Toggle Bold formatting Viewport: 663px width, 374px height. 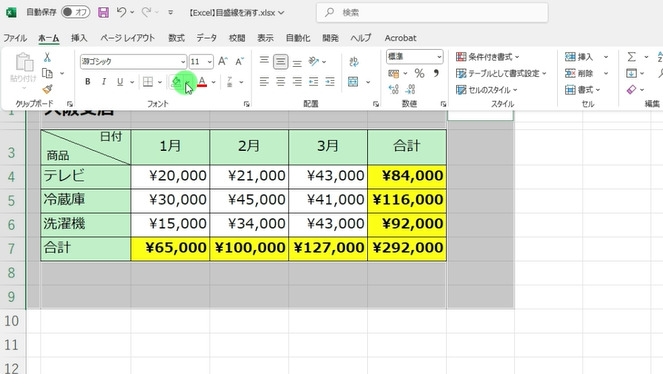click(88, 82)
